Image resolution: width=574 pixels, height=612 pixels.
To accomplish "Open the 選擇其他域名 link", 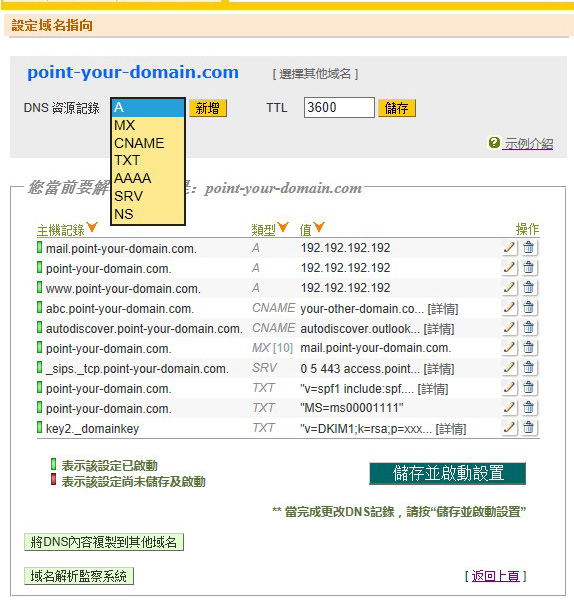I will (315, 74).
